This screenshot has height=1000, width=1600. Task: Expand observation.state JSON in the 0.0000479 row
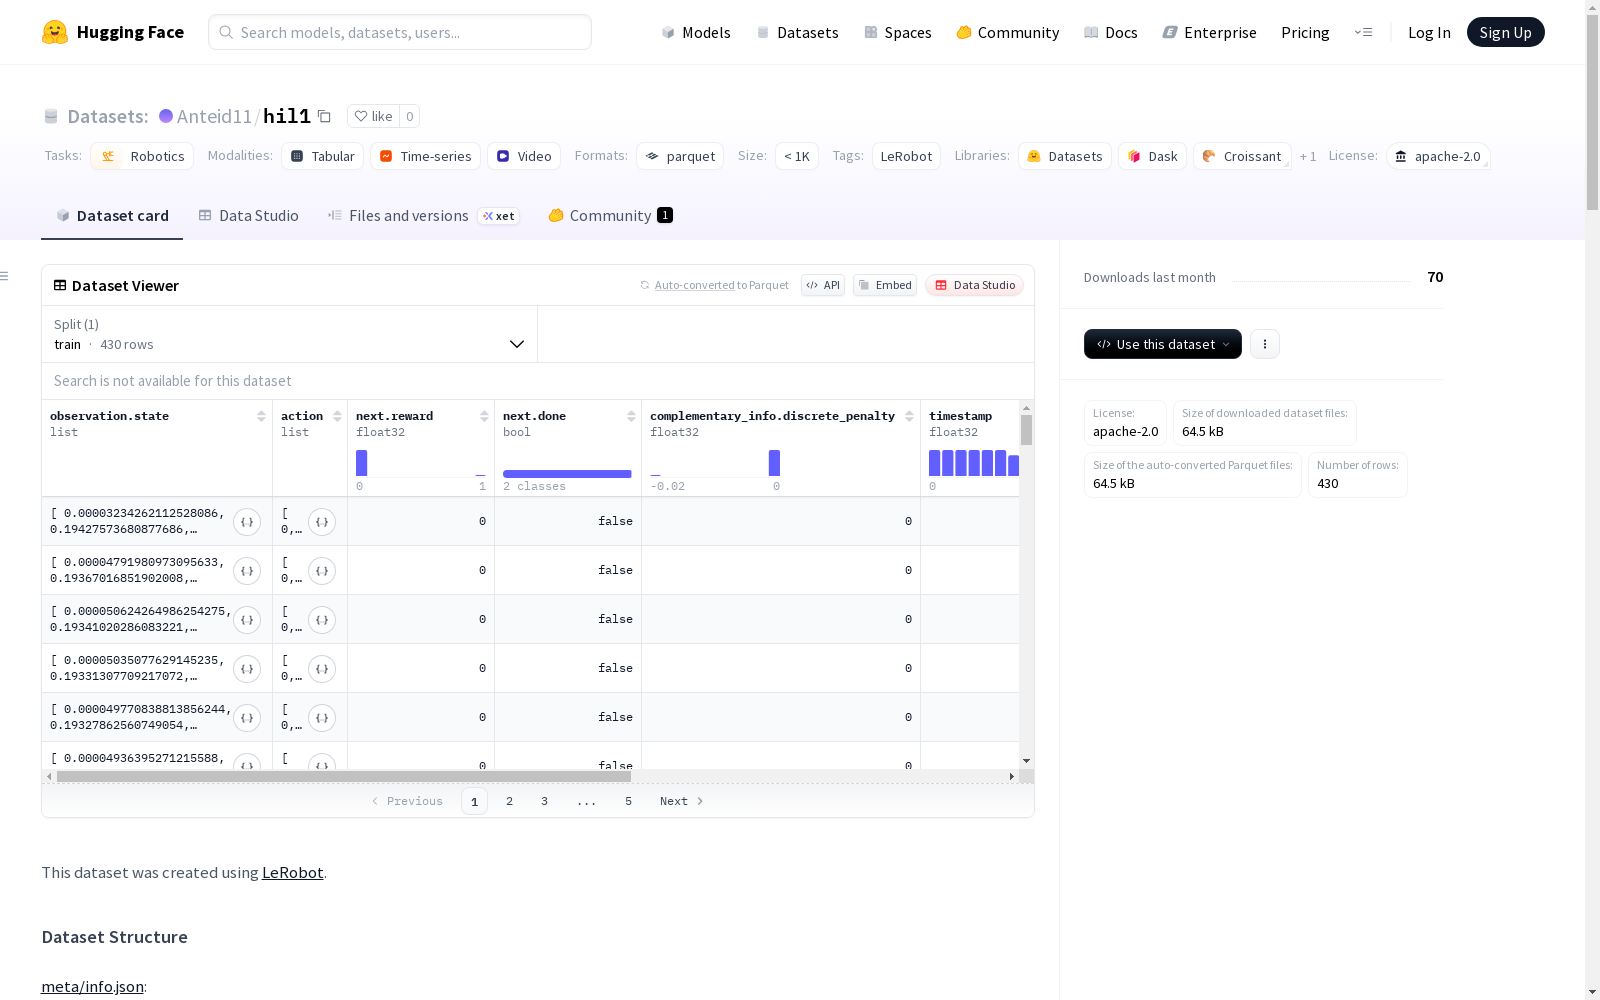tap(247, 571)
